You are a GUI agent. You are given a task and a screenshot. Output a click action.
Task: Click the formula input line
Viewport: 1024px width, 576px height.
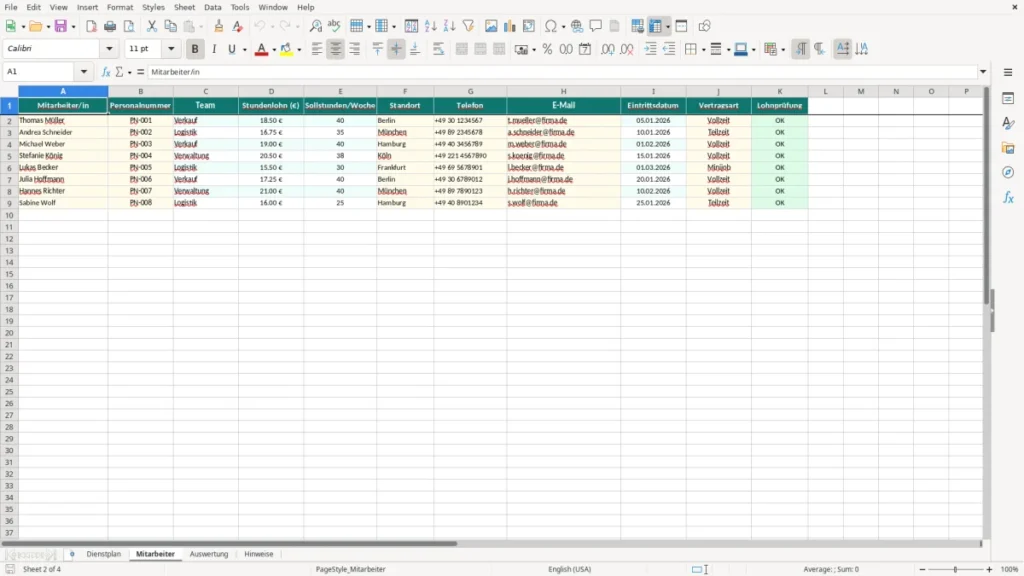coord(562,72)
